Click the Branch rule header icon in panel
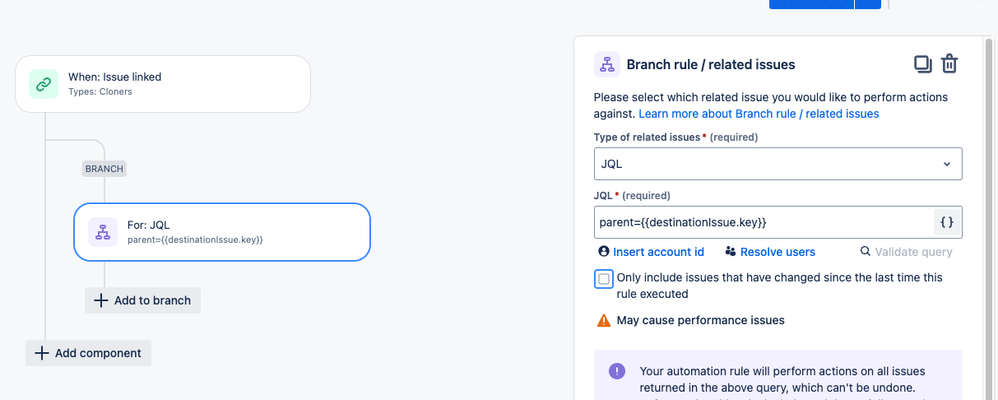Screen dimensions: 998x400 tap(607, 64)
